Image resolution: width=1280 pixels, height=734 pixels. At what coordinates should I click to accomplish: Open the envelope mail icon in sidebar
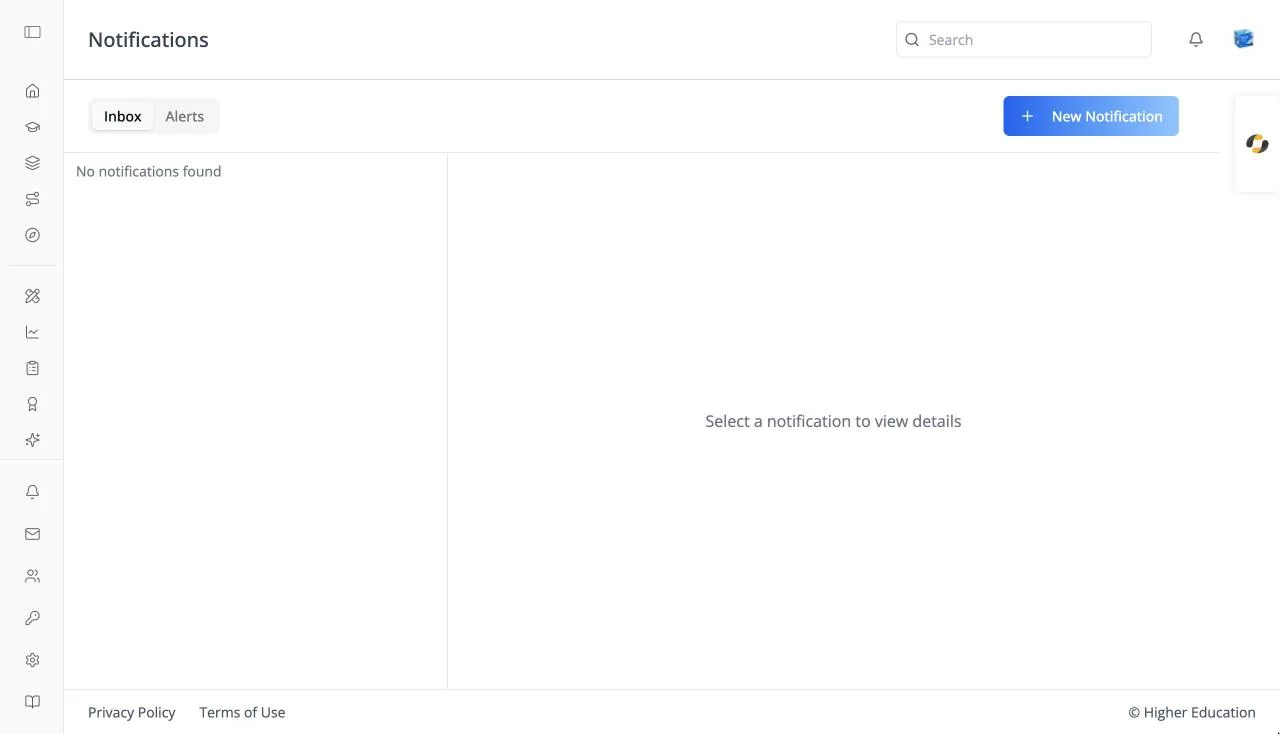32,534
